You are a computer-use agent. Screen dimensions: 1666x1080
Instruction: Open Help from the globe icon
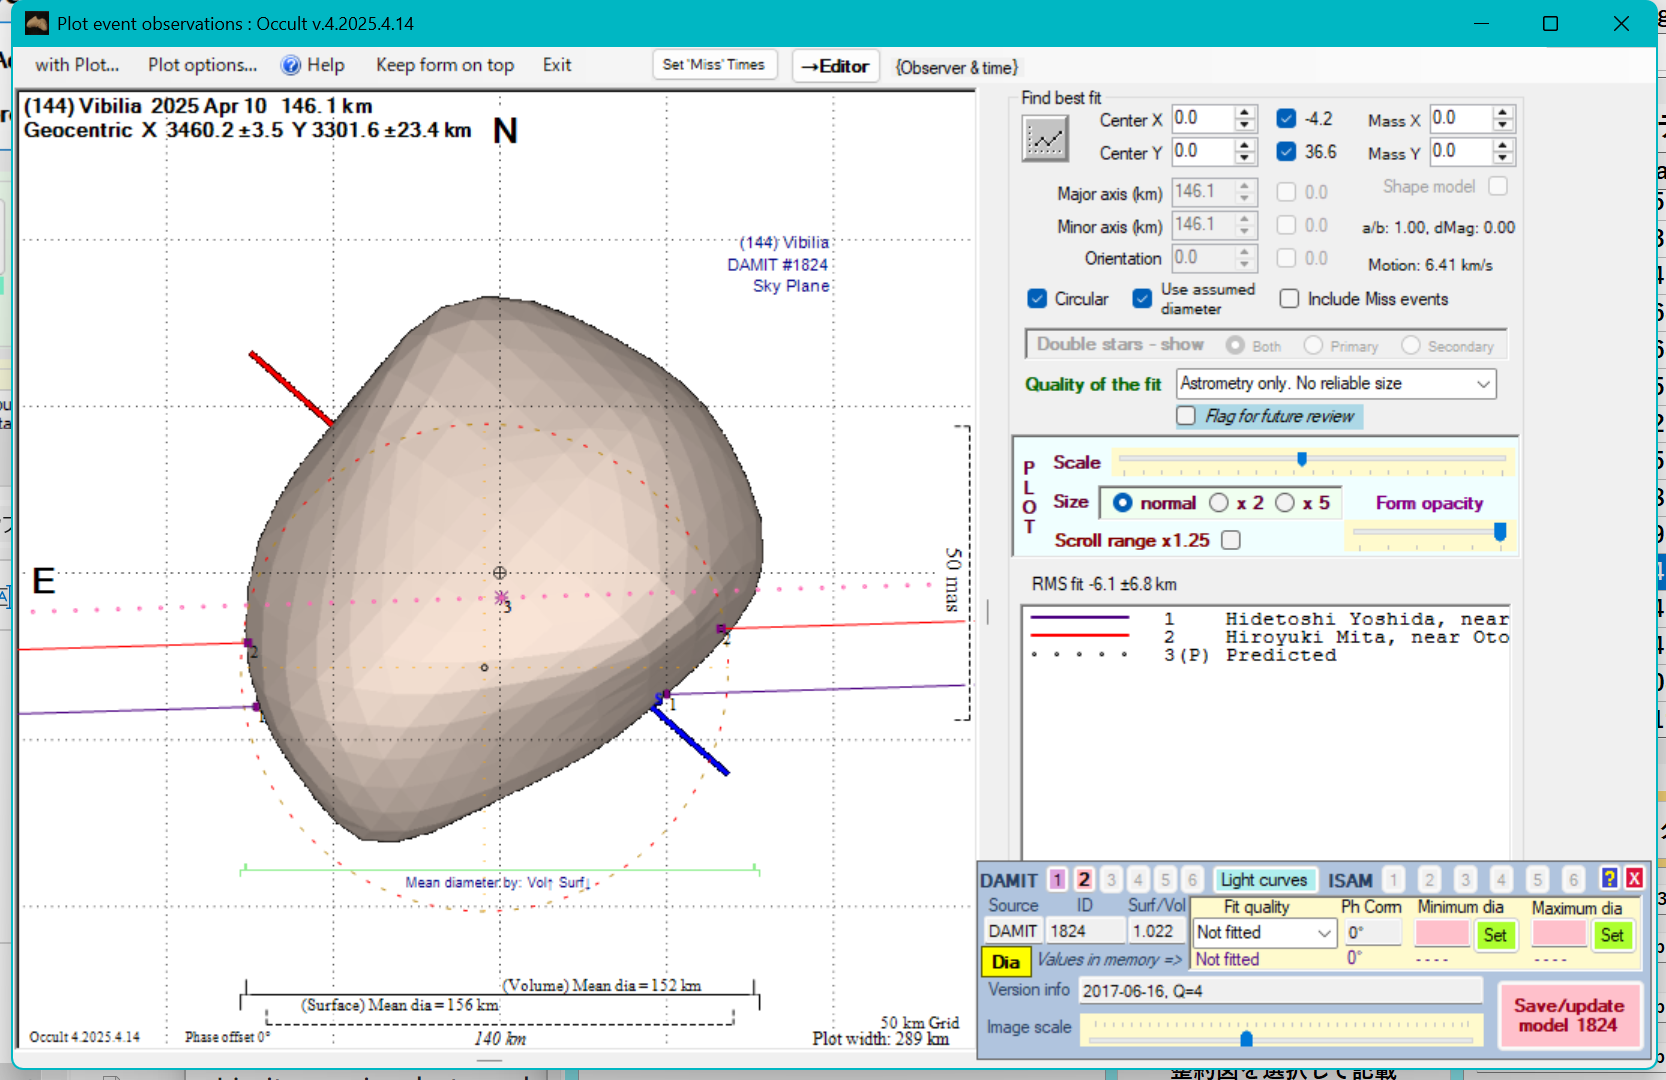pos(291,65)
